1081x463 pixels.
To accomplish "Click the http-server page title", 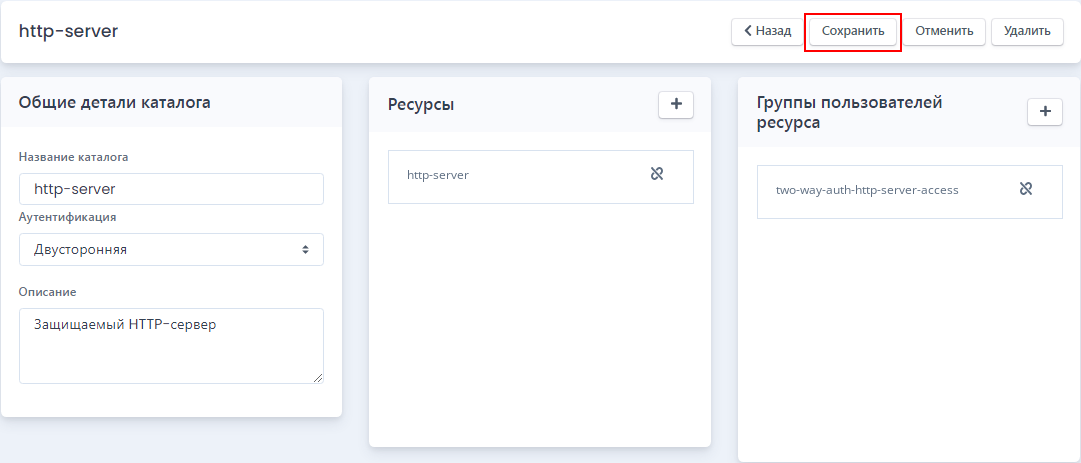I will pos(68,31).
